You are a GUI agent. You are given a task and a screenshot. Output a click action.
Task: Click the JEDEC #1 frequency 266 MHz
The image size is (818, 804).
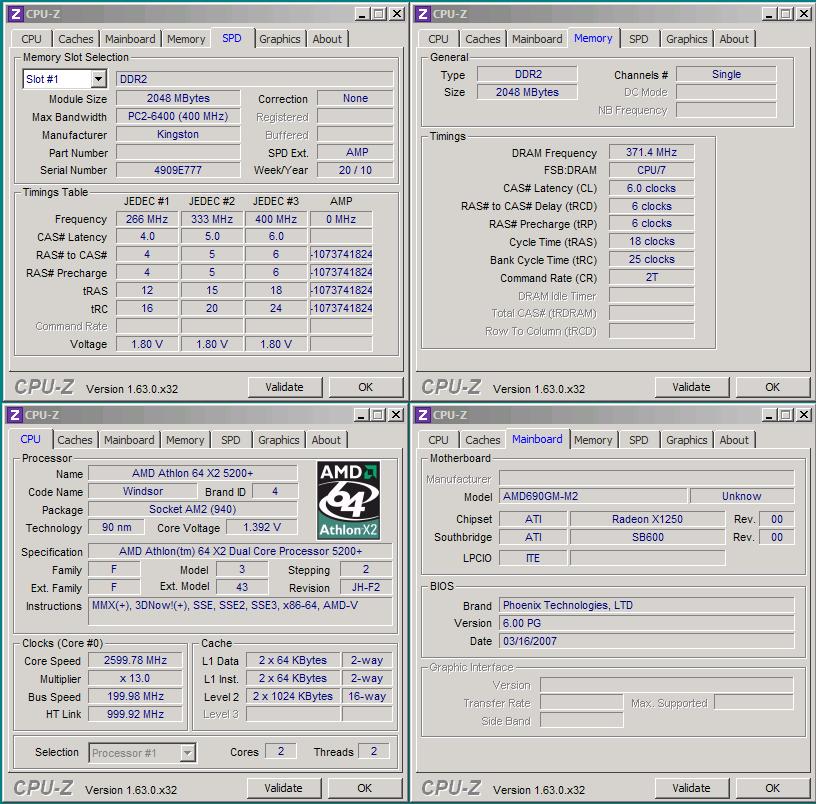tap(147, 219)
